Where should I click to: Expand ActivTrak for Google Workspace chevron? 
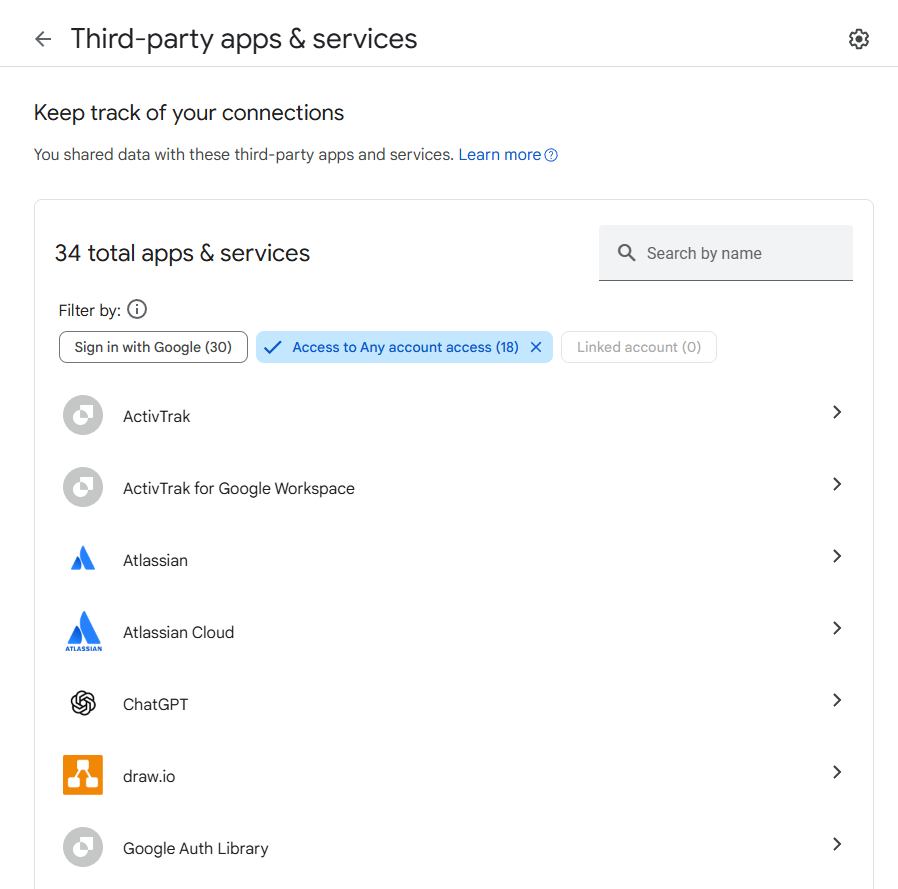coord(837,485)
